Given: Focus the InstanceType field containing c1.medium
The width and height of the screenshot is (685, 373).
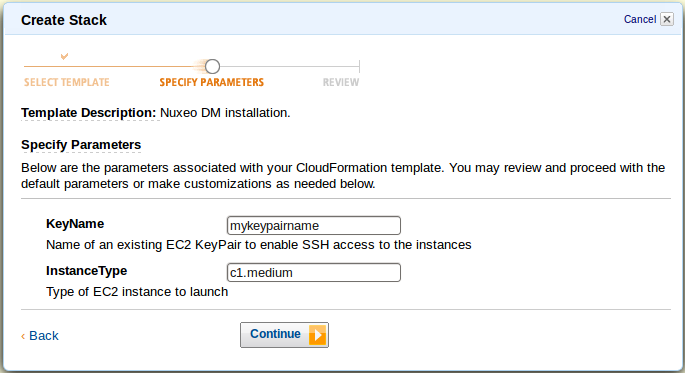Looking at the screenshot, I should [314, 273].
